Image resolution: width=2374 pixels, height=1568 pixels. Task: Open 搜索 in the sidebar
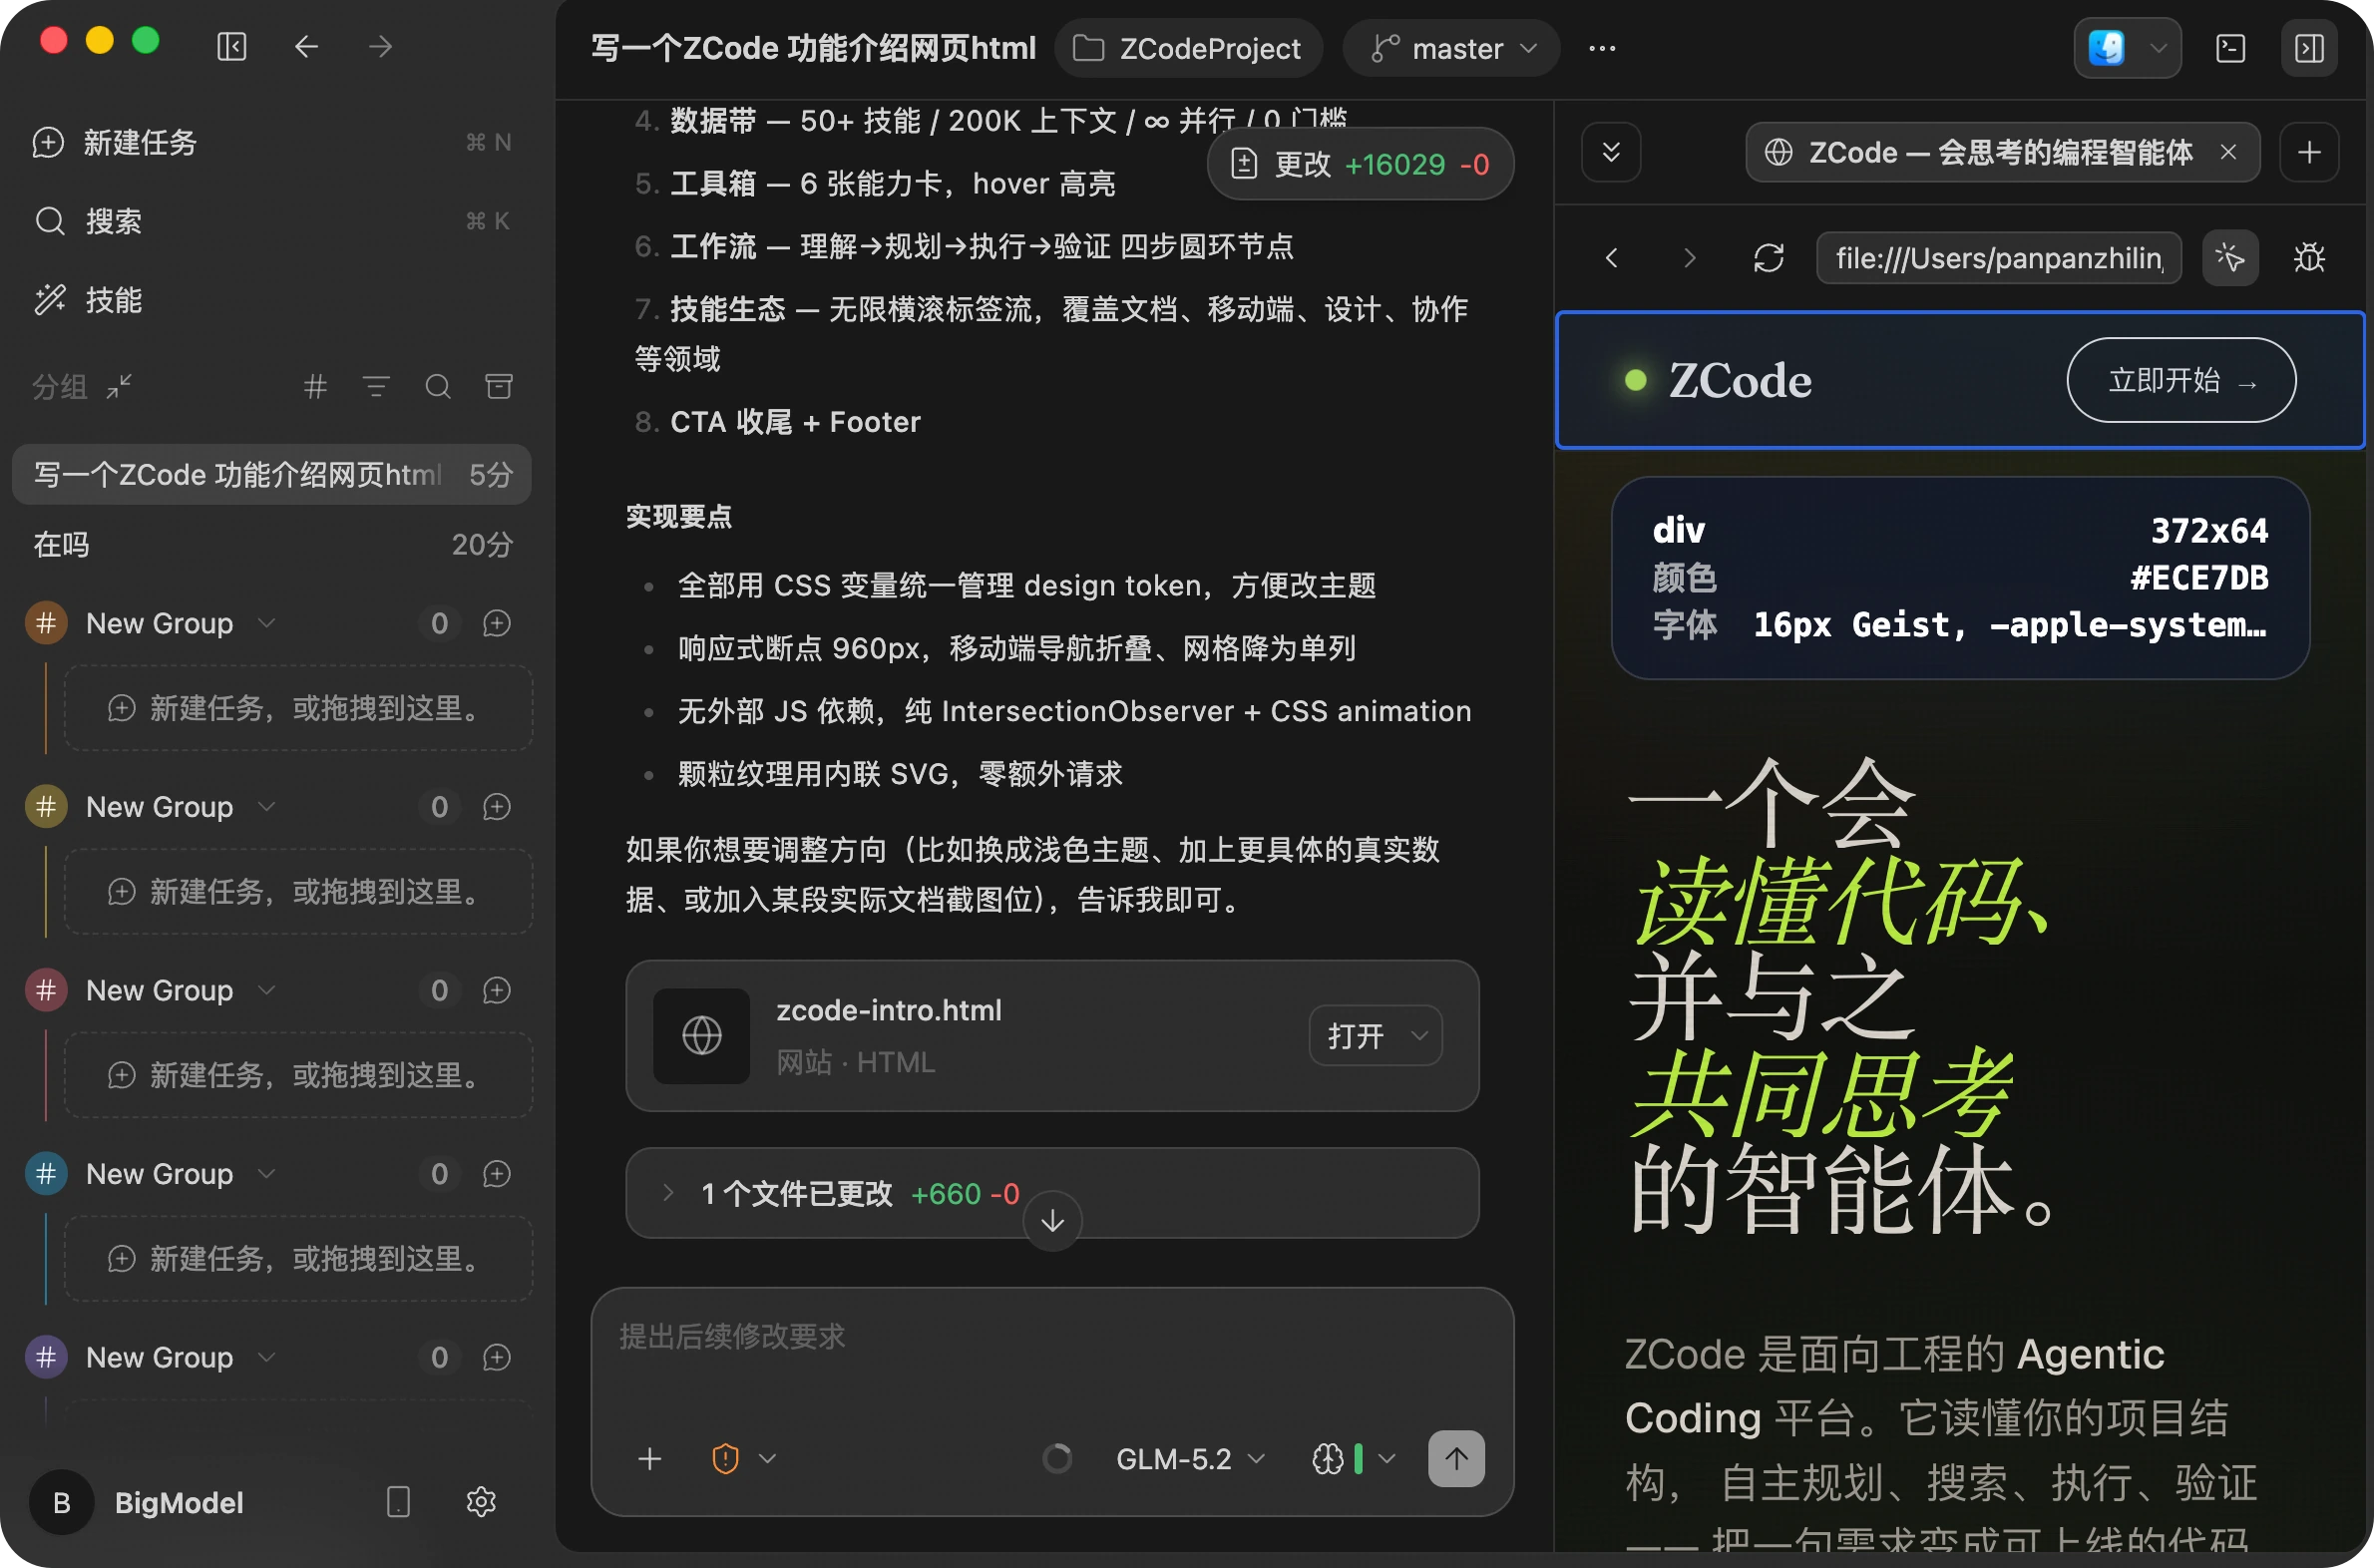tap(272, 221)
